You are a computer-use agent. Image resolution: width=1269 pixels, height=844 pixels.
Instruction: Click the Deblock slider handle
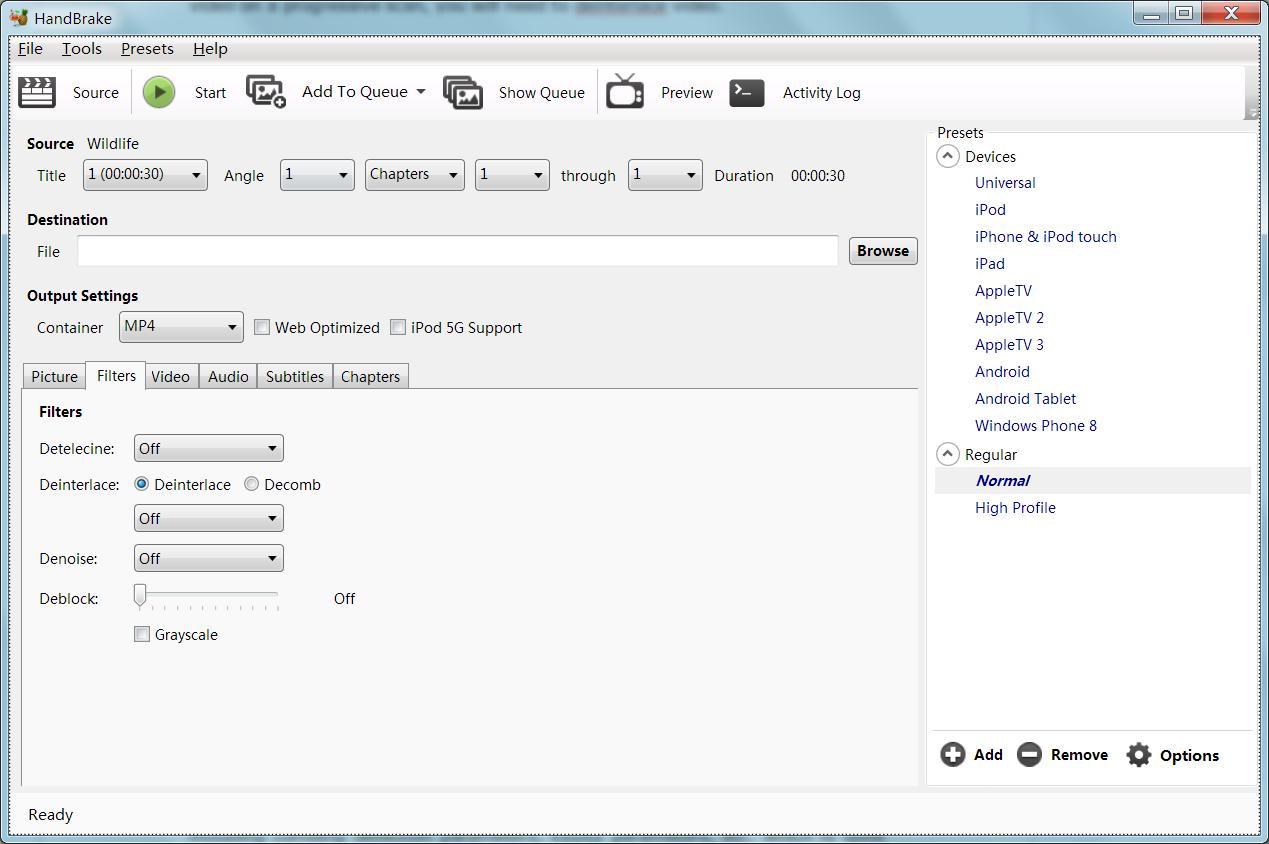coord(140,596)
